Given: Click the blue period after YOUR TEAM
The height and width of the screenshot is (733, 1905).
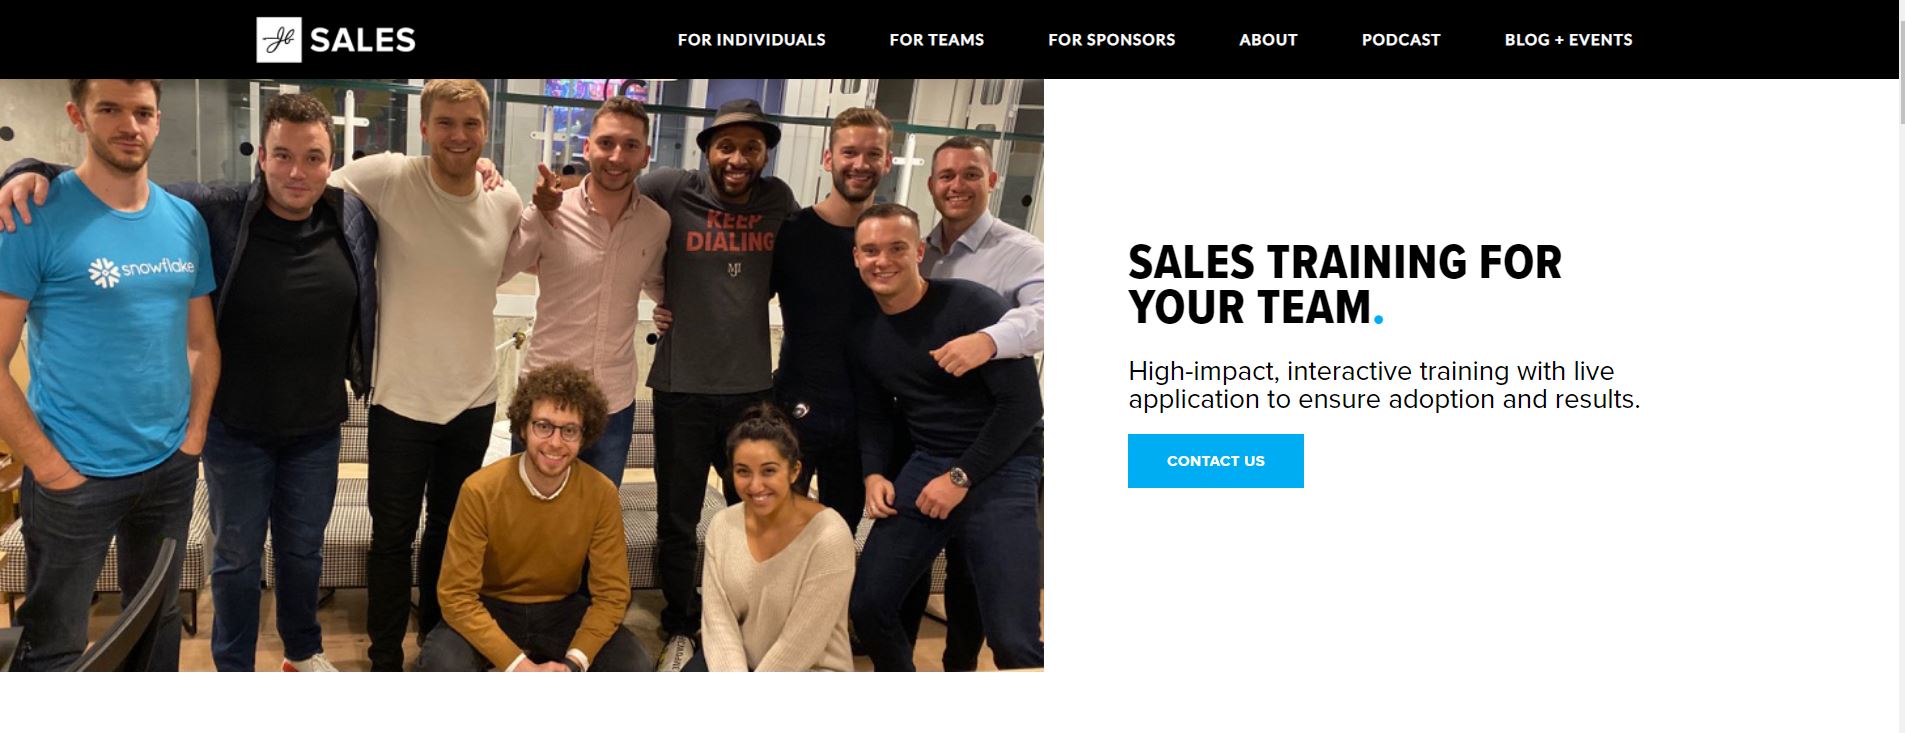Looking at the screenshot, I should (1379, 320).
